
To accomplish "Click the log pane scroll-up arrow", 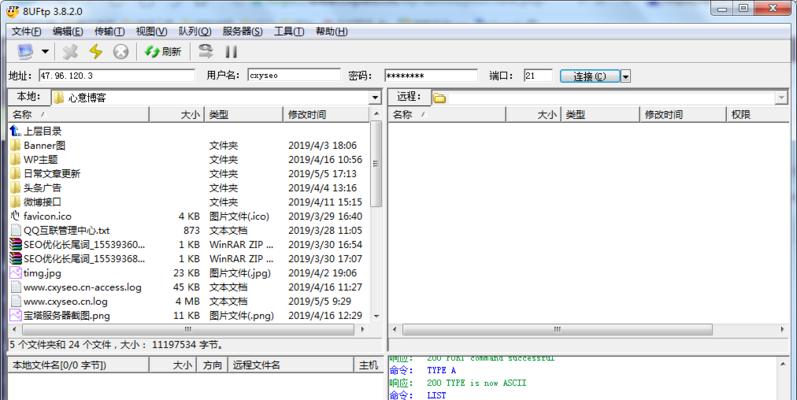I will (x=782, y=364).
